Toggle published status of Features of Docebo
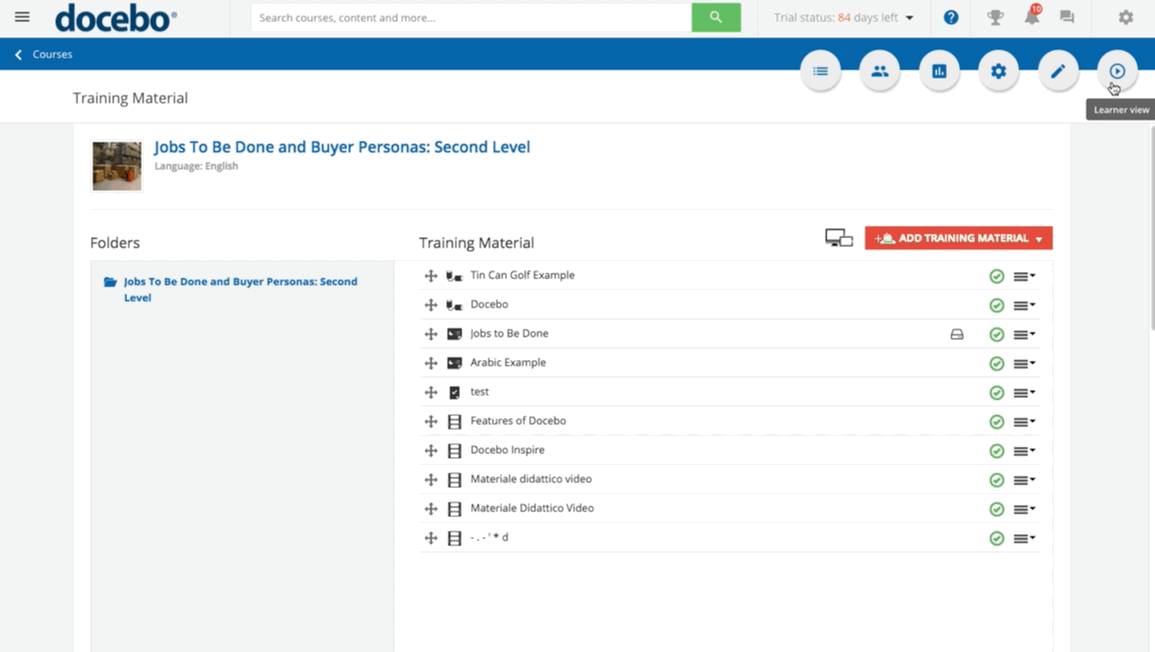 [x=997, y=421]
